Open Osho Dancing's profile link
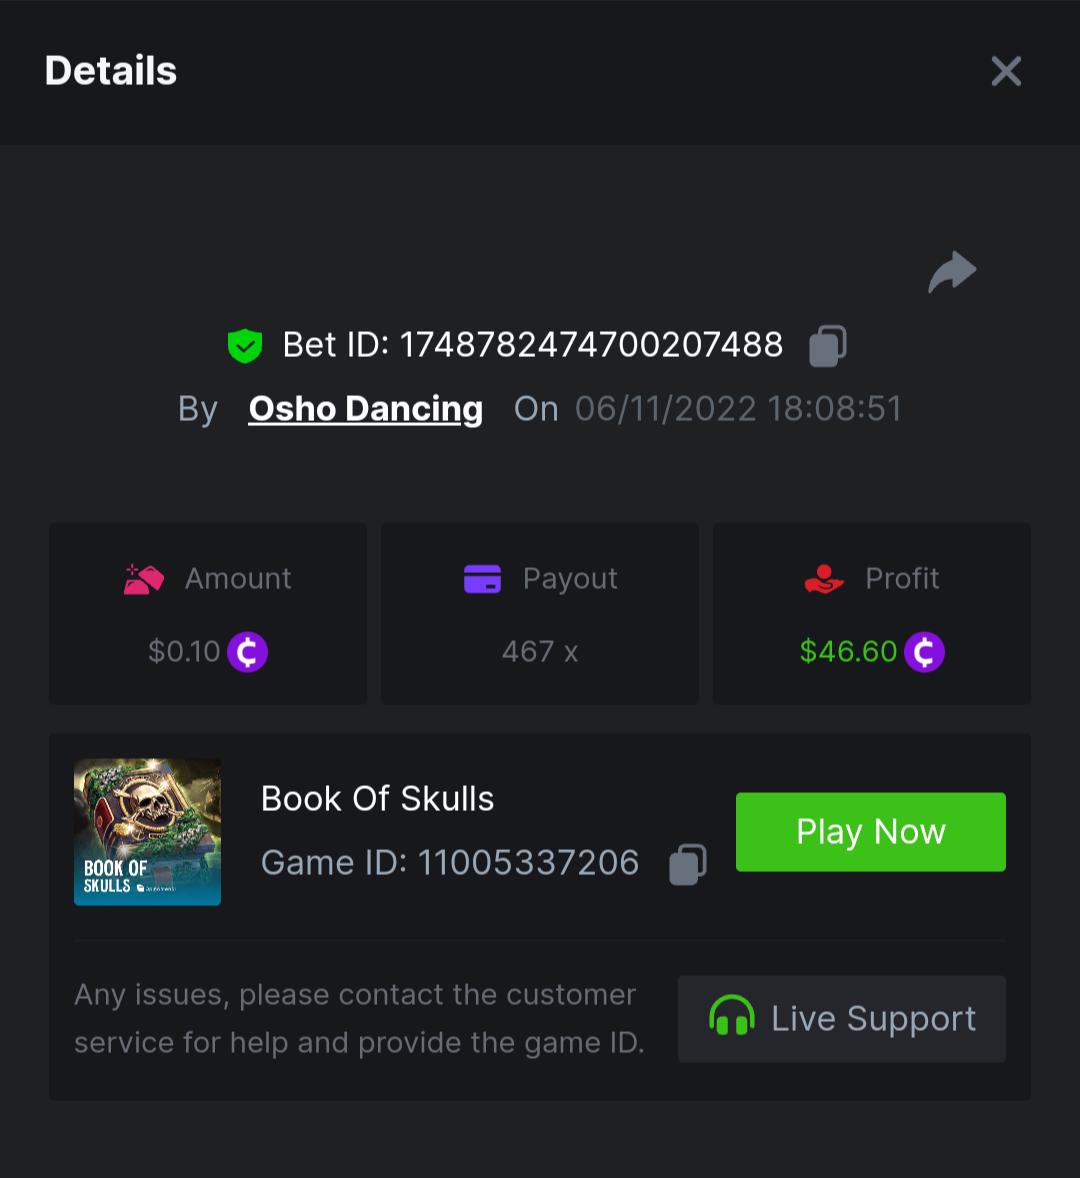Viewport: 1080px width, 1178px height. point(366,409)
